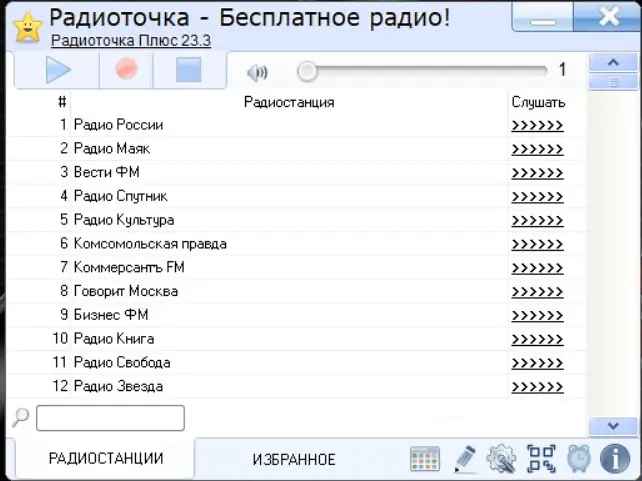Mute sound via the speaker icon
Viewport: 642px width, 481px height.
point(257,73)
